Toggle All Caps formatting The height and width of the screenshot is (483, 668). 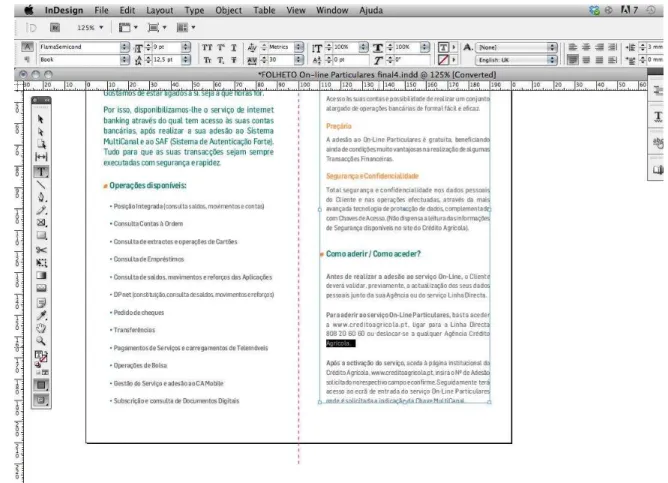[207, 47]
